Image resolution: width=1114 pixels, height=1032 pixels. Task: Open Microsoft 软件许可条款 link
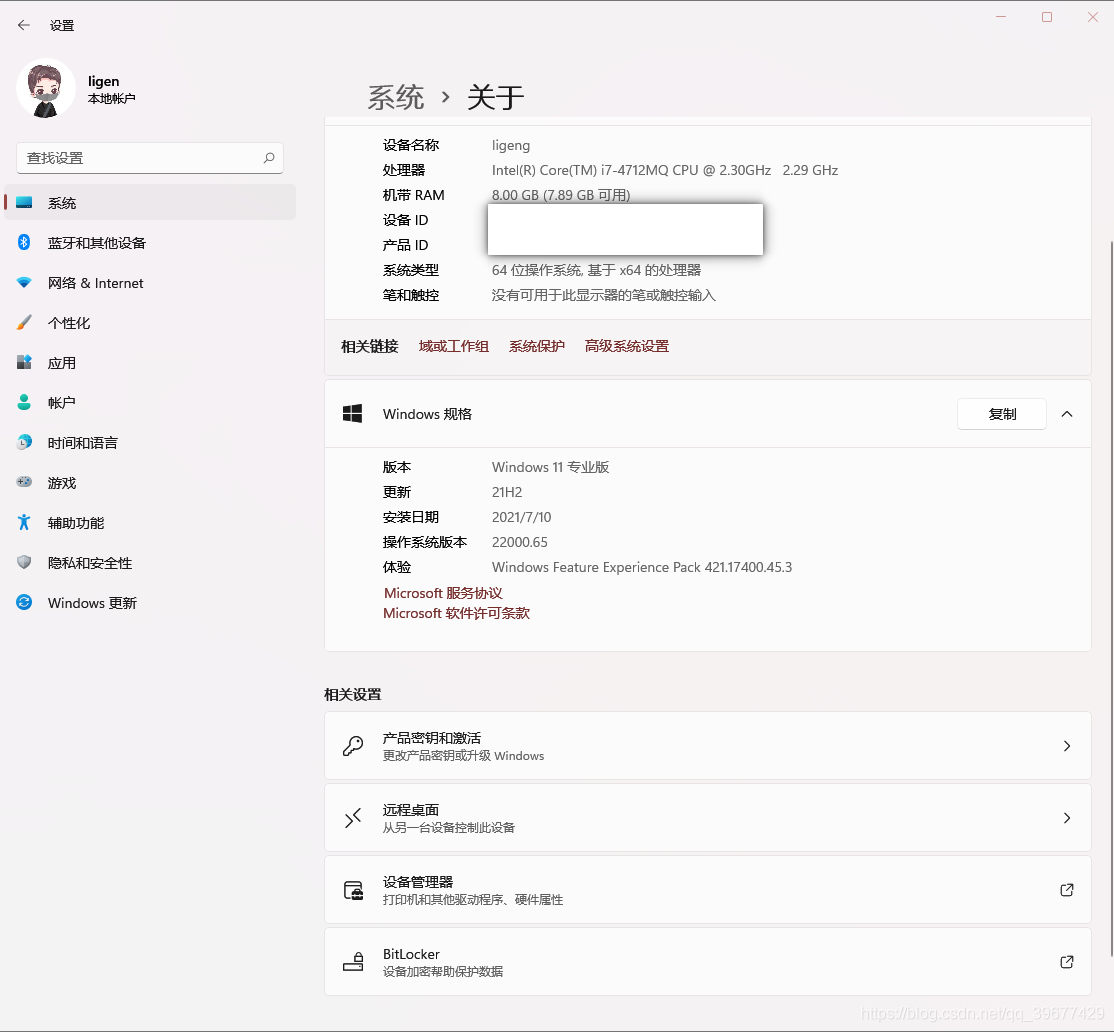(456, 613)
